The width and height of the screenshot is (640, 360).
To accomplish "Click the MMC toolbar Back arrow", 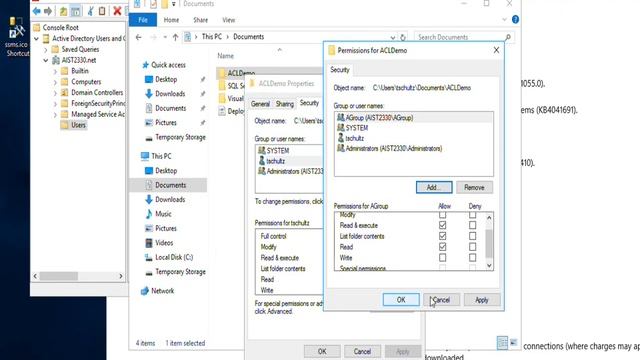I will coord(37,11).
